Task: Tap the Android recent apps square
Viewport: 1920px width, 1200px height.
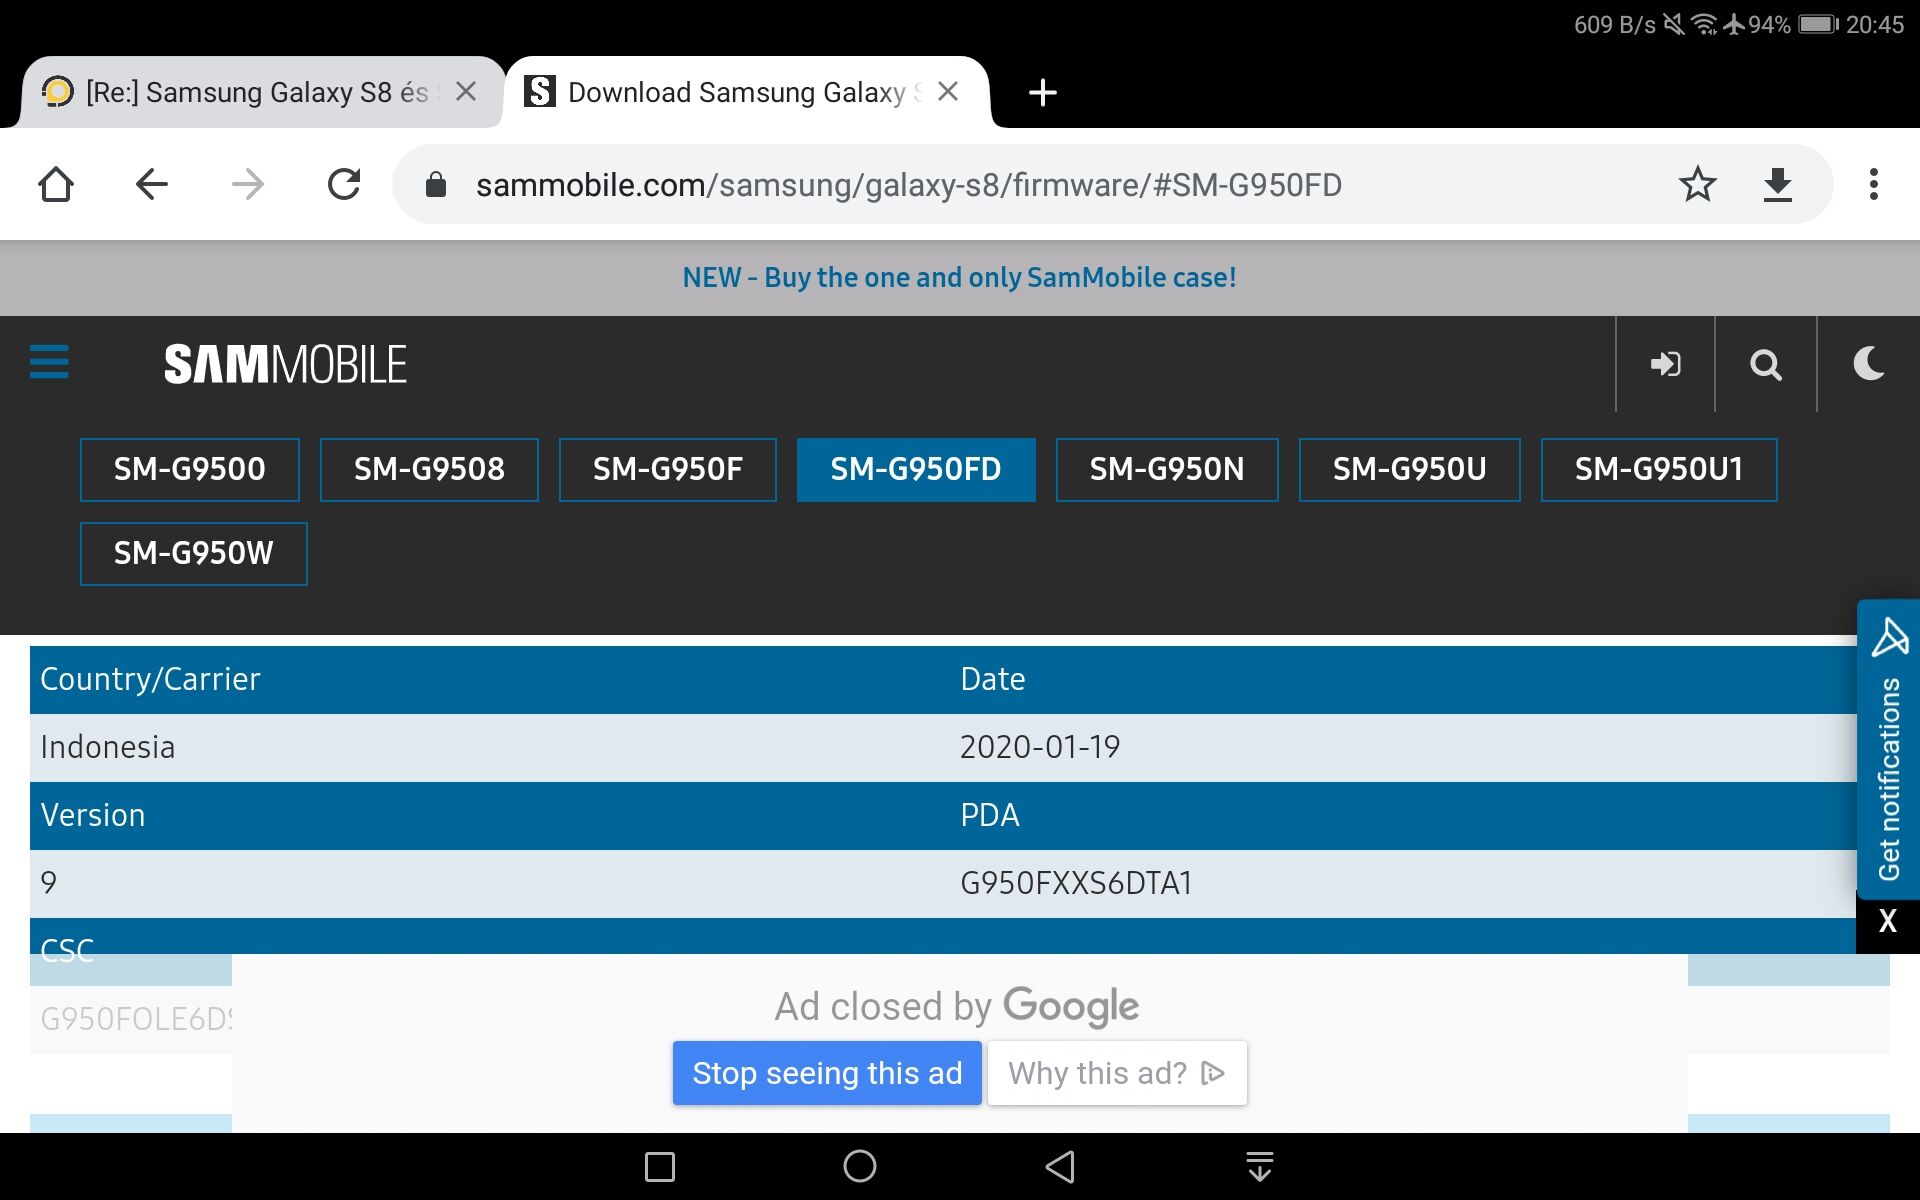Action: pyautogui.click(x=660, y=1166)
